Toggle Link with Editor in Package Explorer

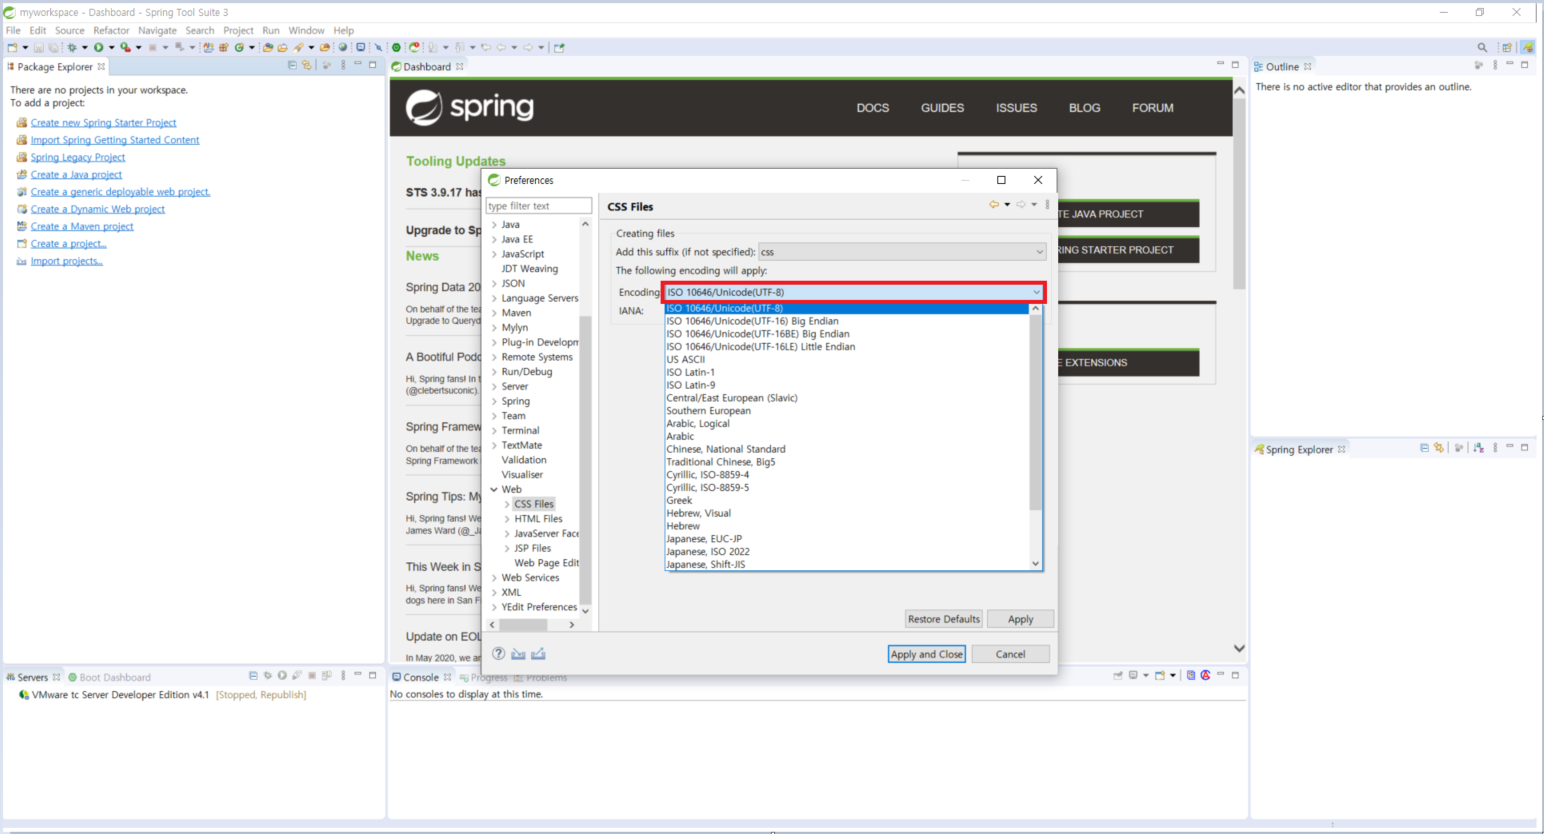click(307, 65)
